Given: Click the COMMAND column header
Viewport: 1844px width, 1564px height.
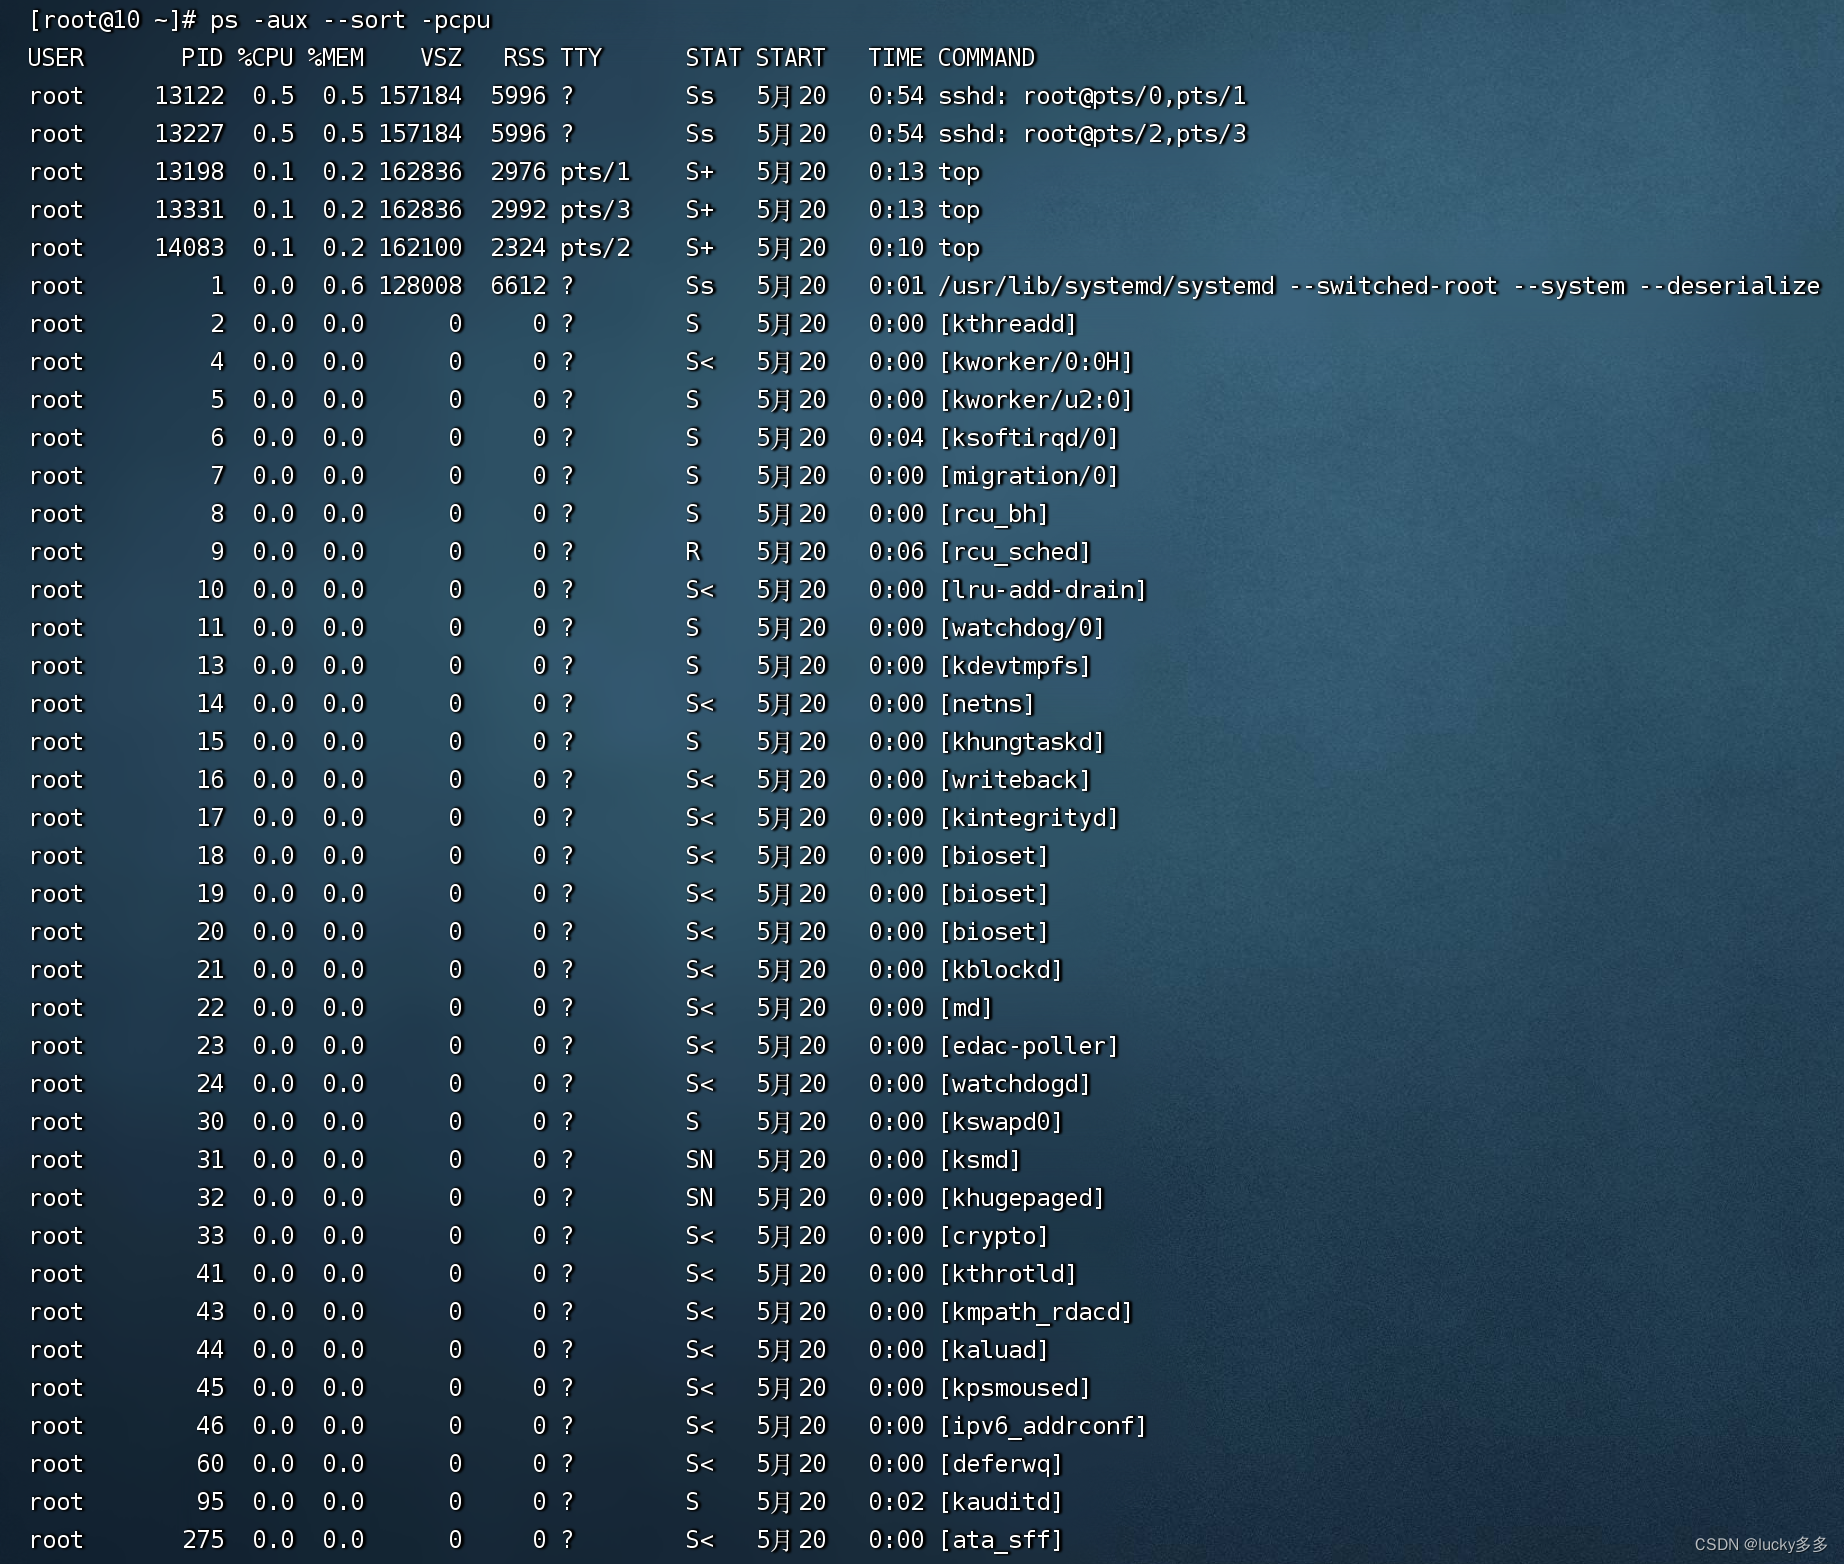Looking at the screenshot, I should click(x=986, y=58).
